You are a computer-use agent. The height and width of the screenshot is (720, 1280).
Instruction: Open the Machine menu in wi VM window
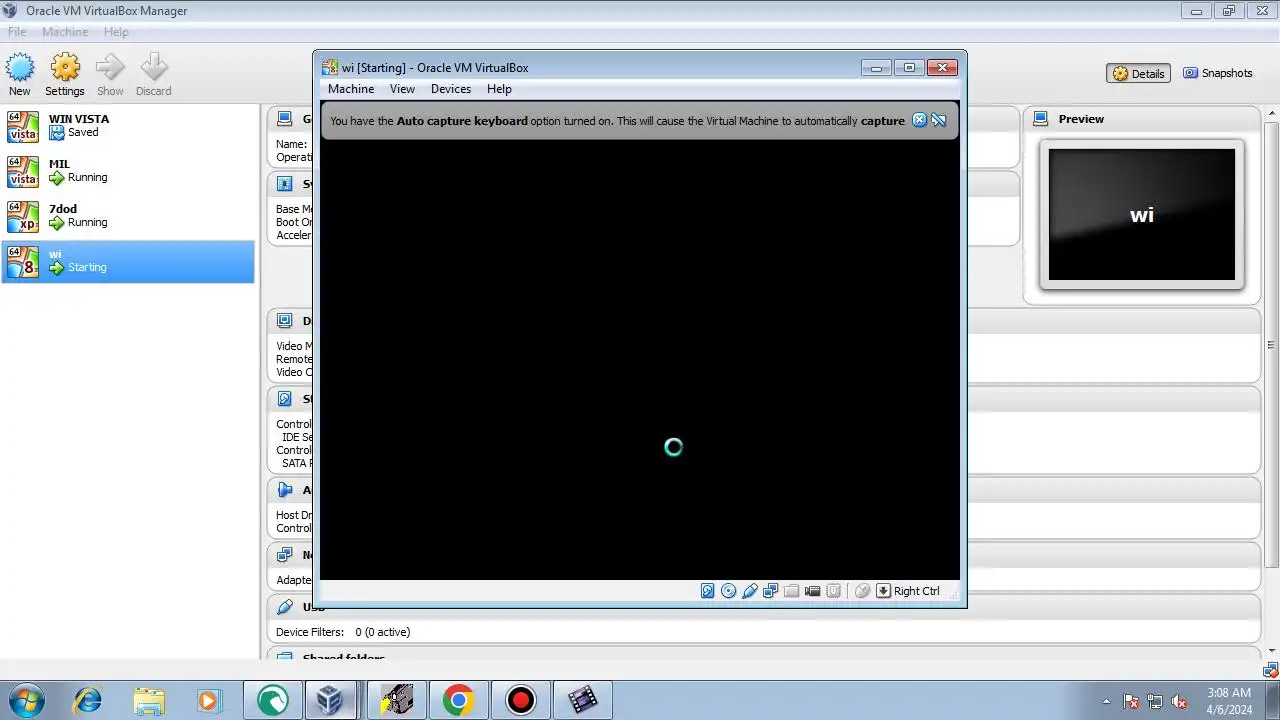[x=351, y=89]
